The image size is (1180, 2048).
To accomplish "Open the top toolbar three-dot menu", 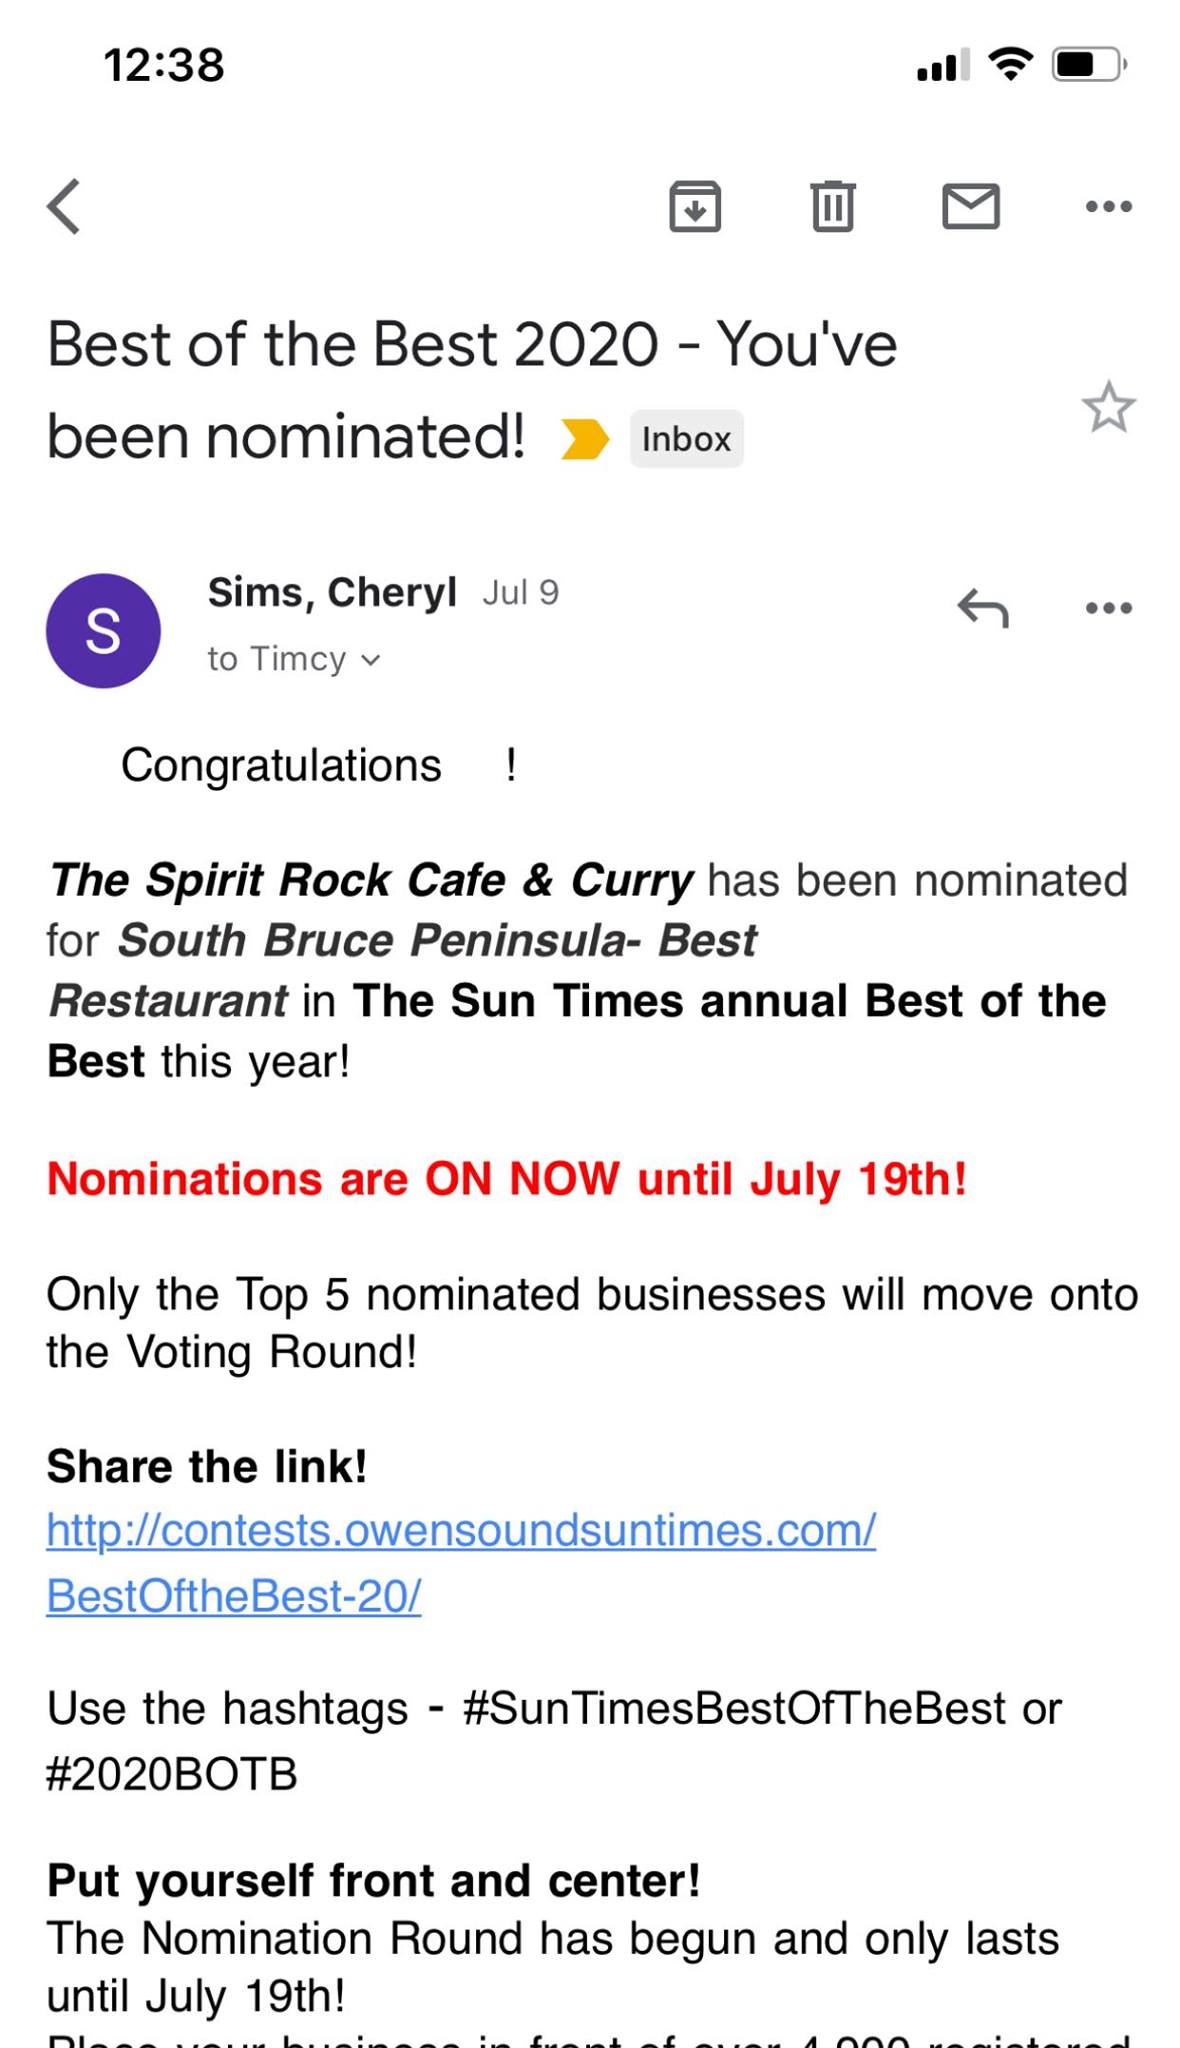I will point(1109,207).
